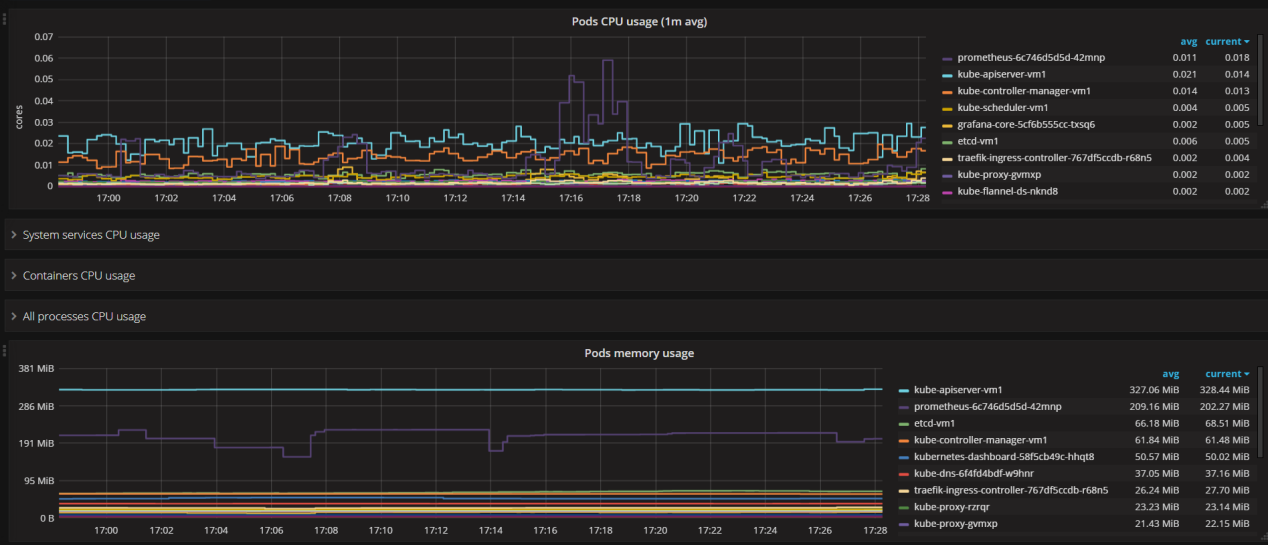
Task: Open color picker for prometheus series in CPU legend
Action: 947,58
